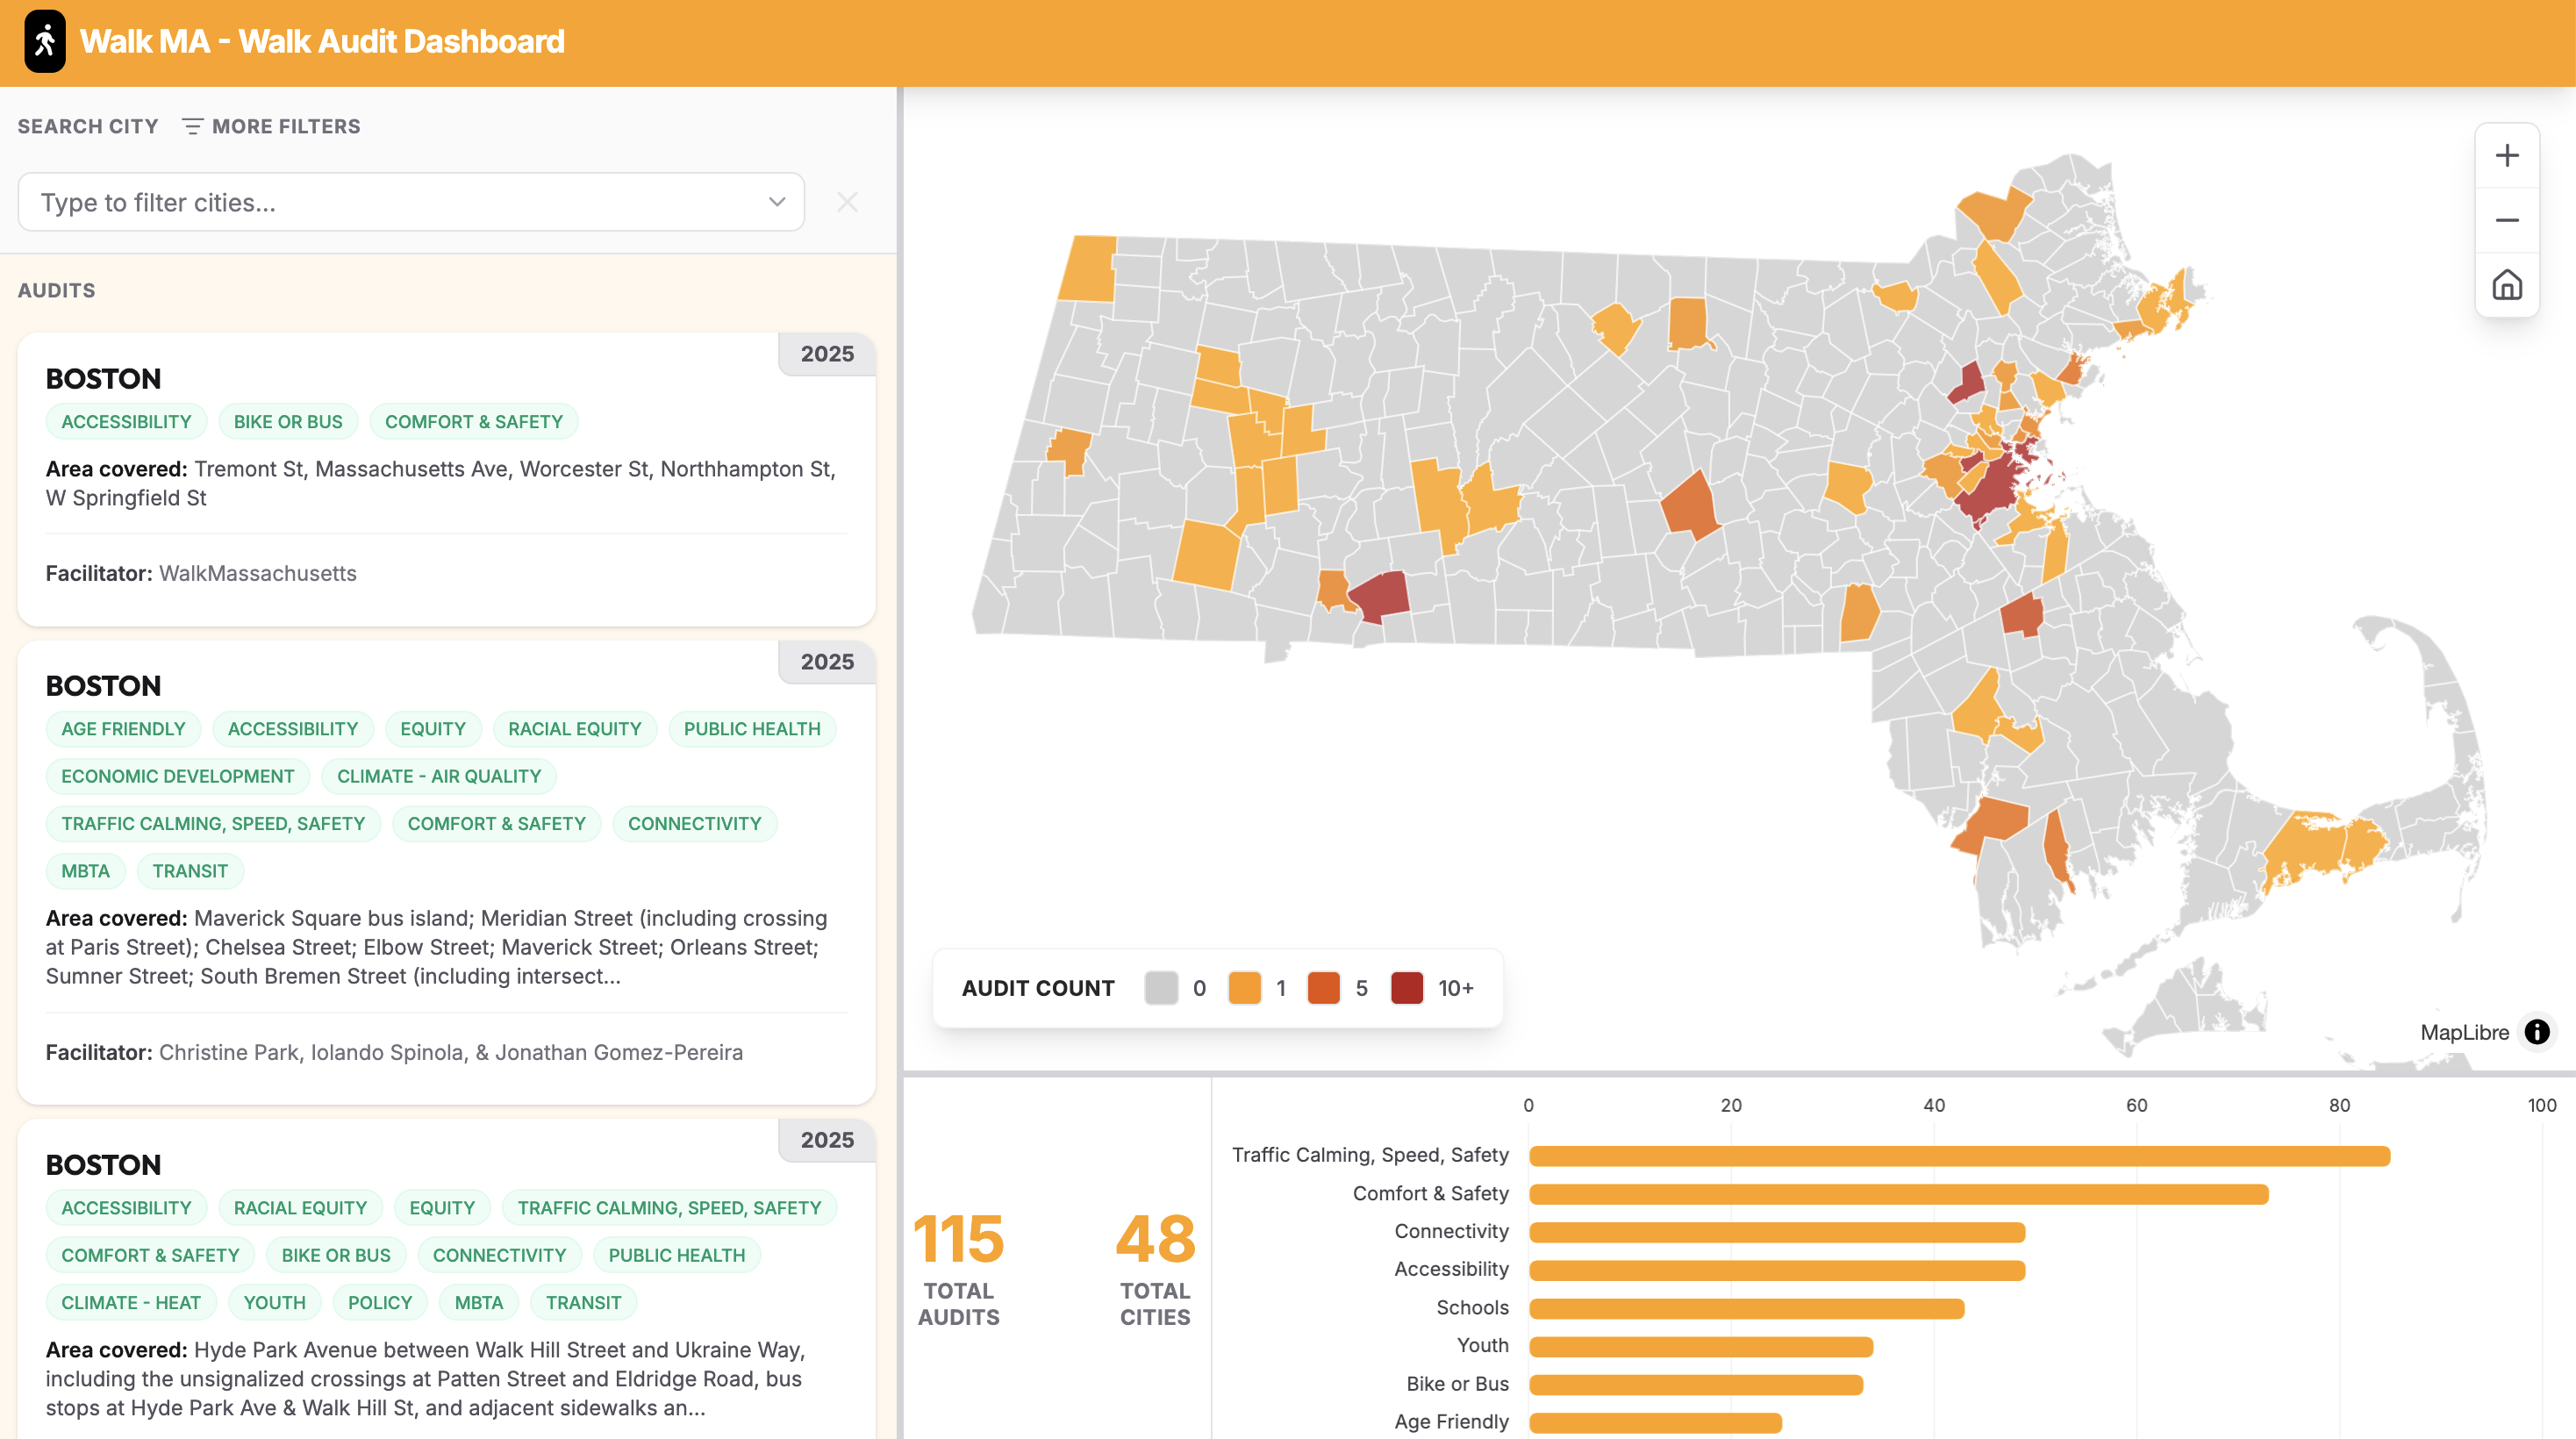2576x1439 pixels.
Task: Click the MapLibre link in the map corner
Action: [2464, 1032]
